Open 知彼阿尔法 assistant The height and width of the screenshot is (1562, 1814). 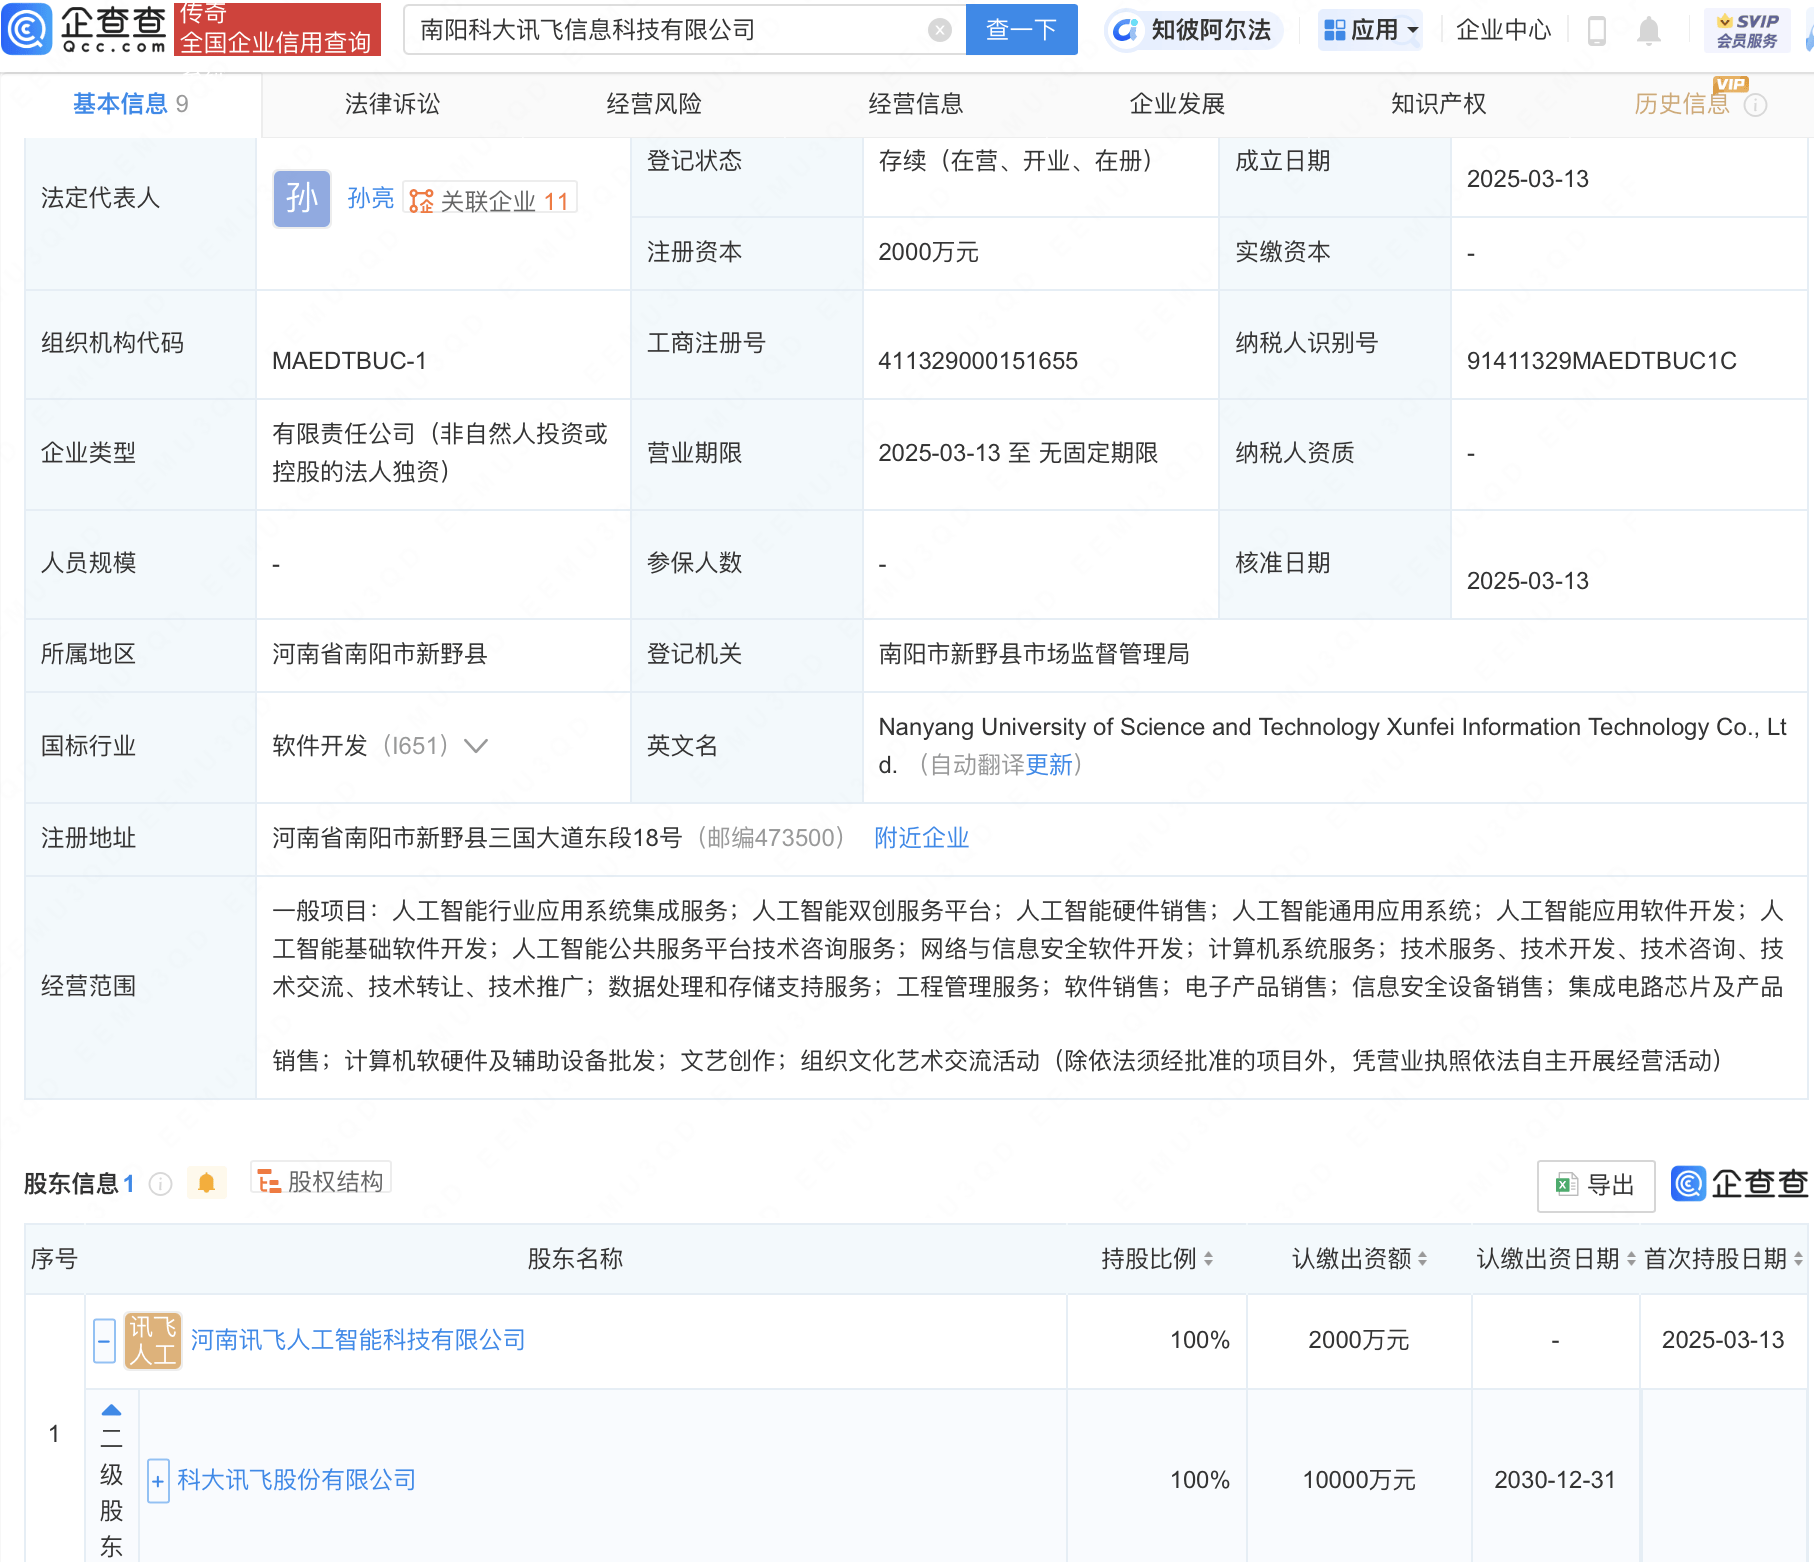[1193, 30]
